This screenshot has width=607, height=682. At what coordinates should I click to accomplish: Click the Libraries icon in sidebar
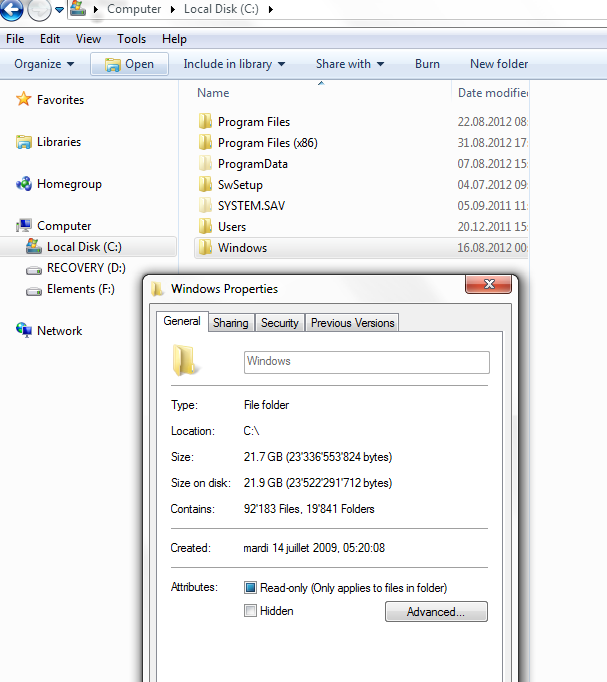[x=23, y=142]
